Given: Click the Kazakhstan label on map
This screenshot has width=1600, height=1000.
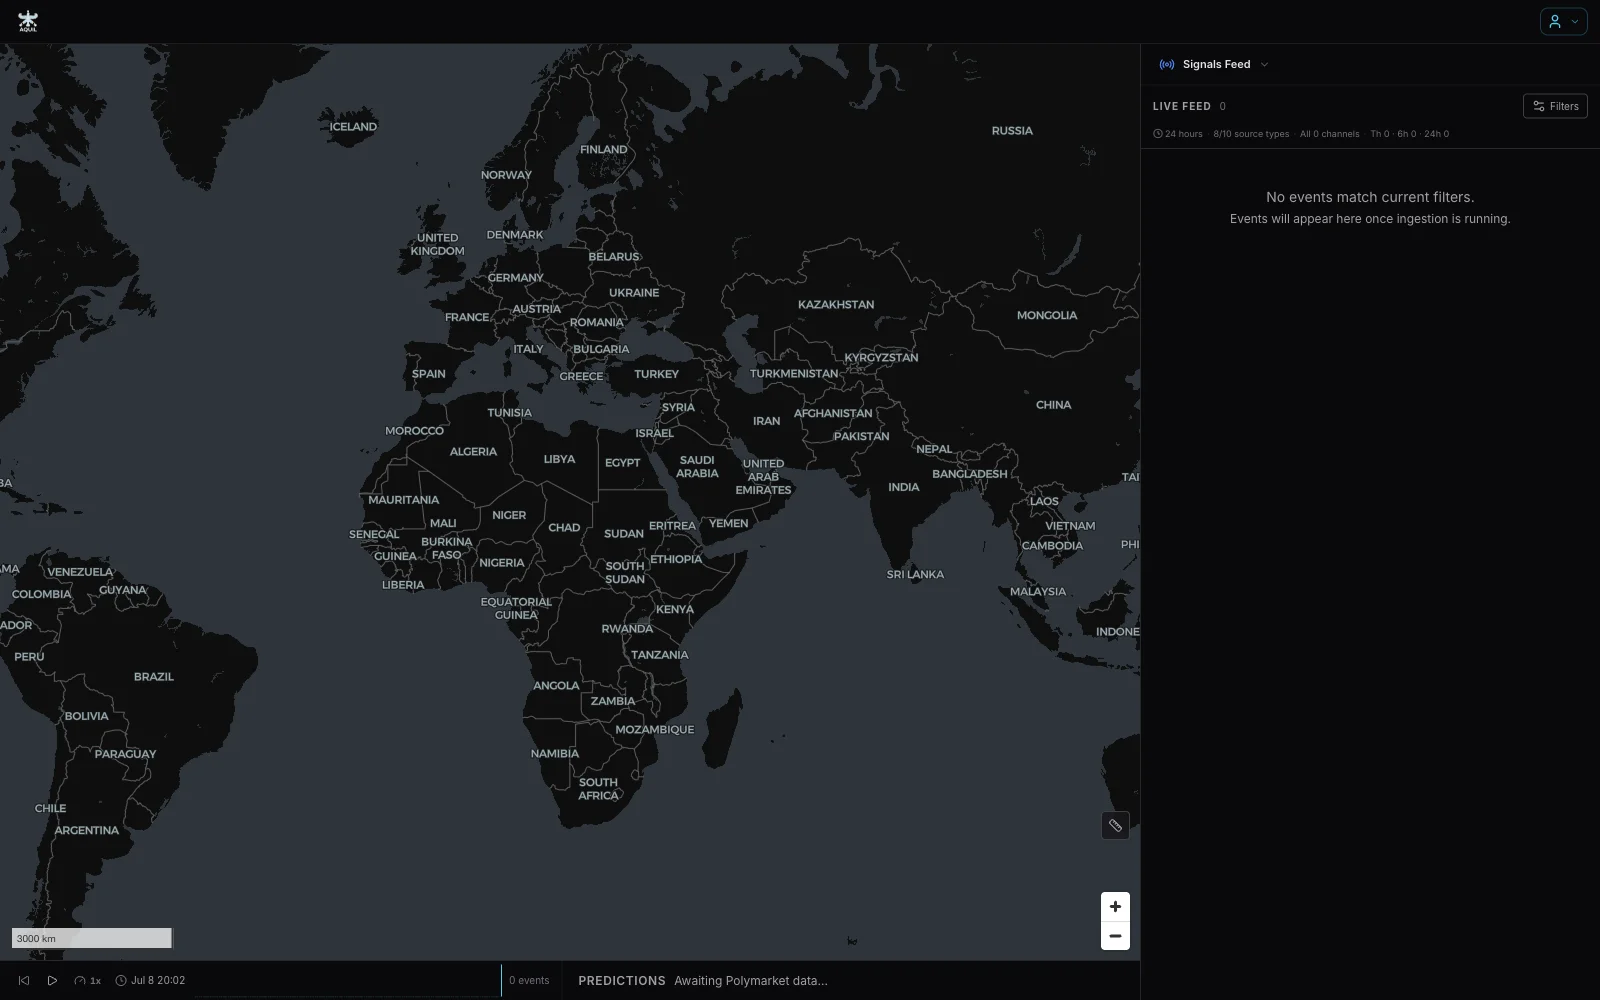Looking at the screenshot, I should pyautogui.click(x=836, y=304).
